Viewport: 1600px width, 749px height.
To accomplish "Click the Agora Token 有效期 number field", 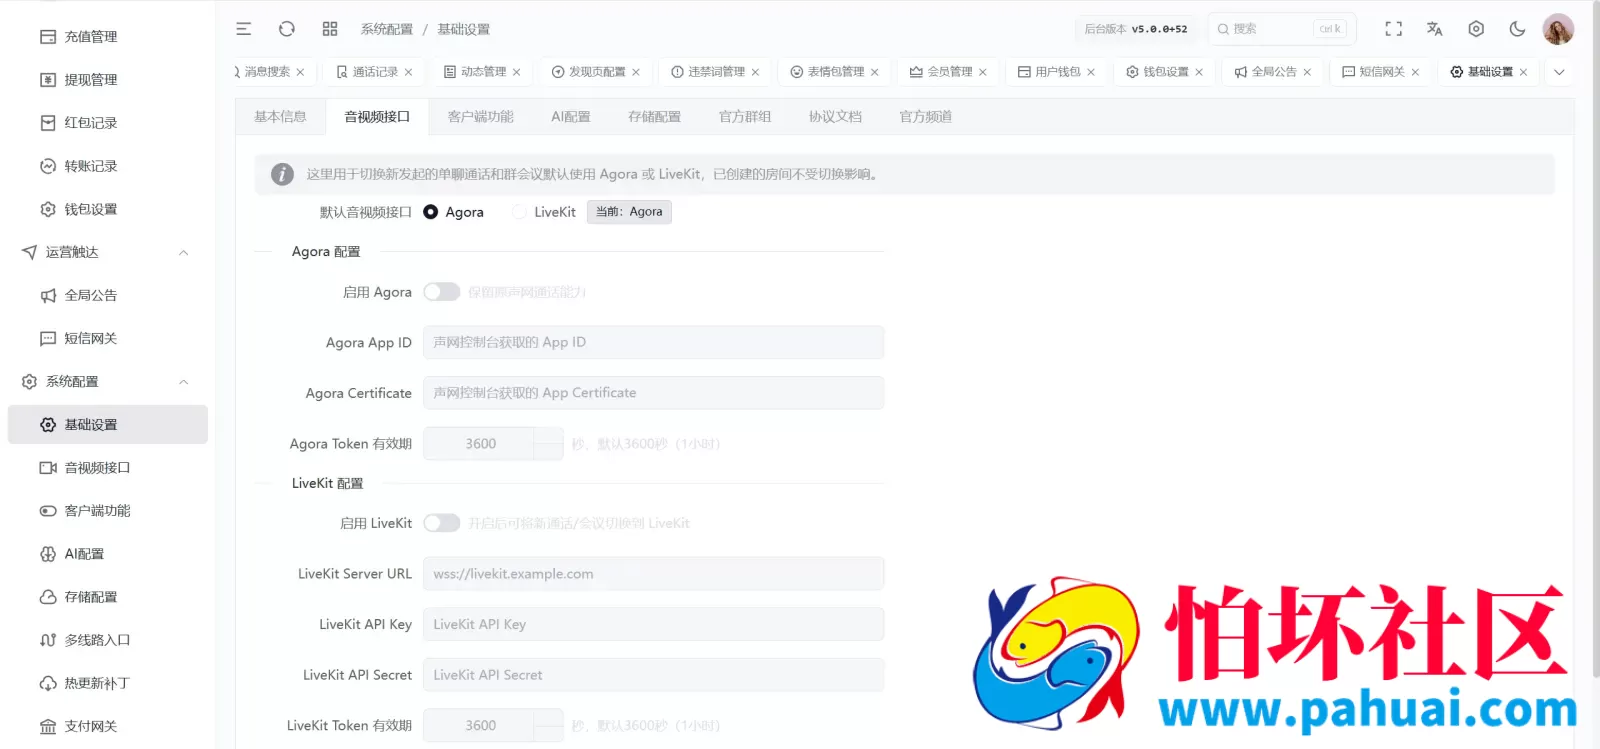I will (x=493, y=444).
